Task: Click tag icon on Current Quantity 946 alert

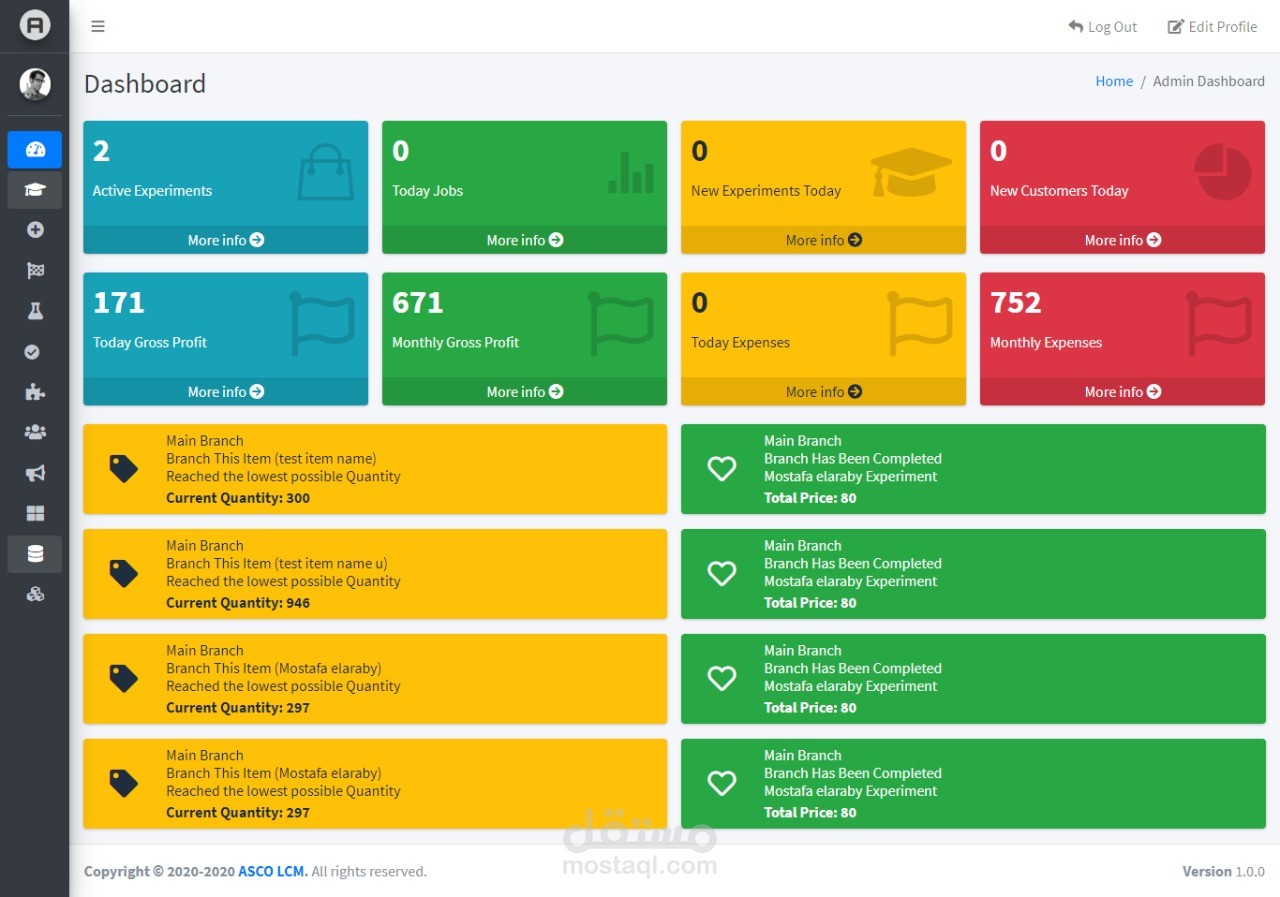Action: pos(123,574)
